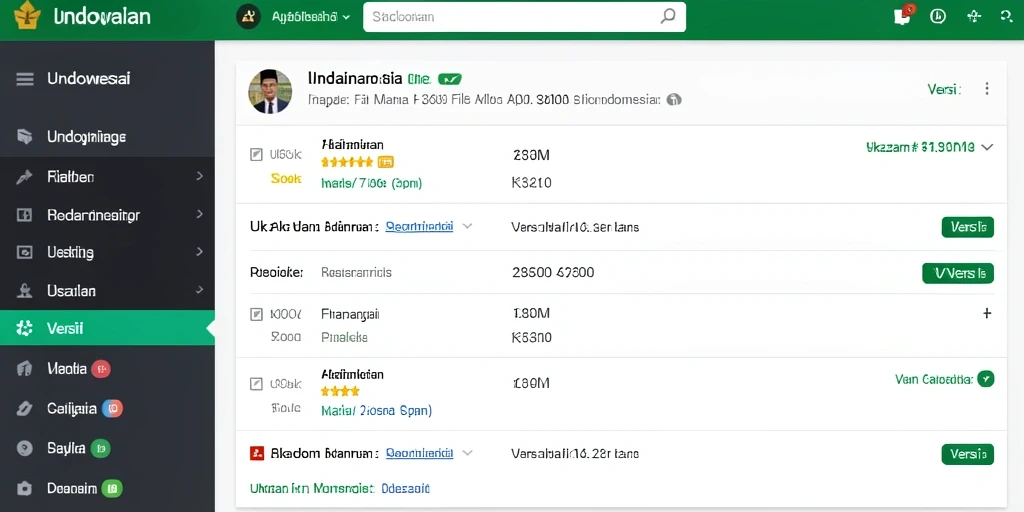Expand the Riatben sidebar submenu
Image resolution: width=1024 pixels, height=512 pixels.
[x=199, y=176]
